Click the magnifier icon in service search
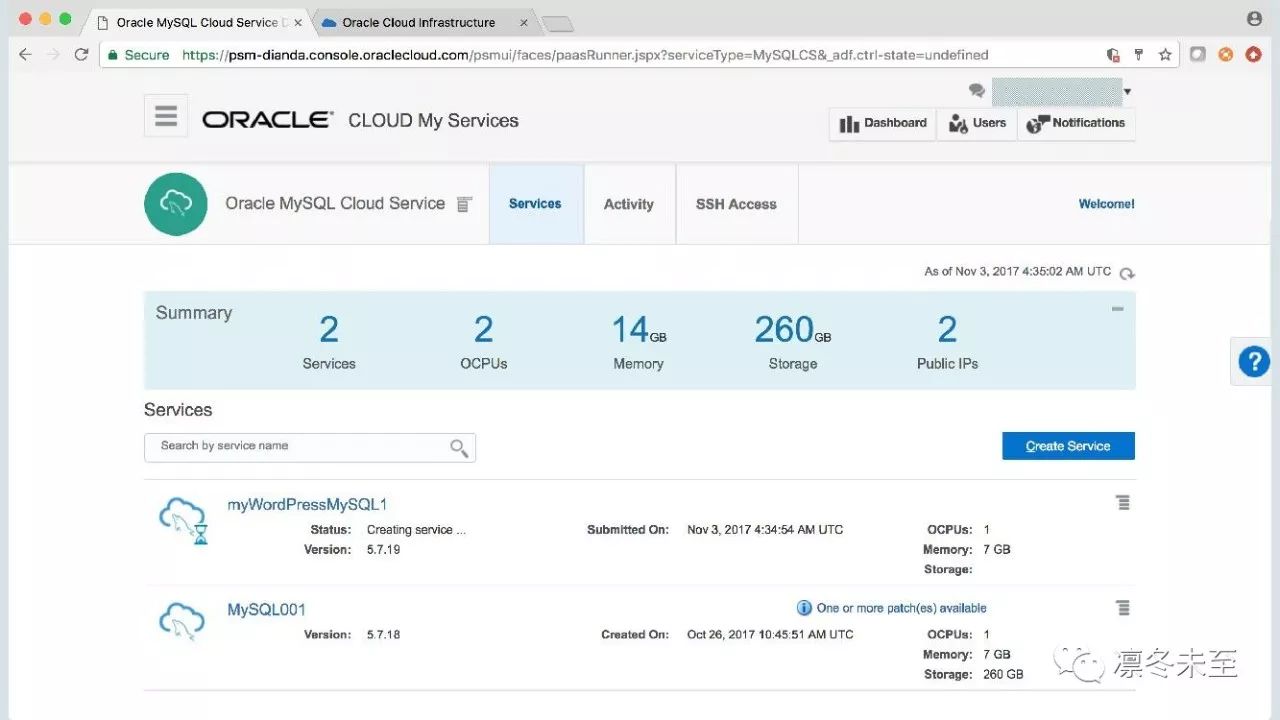This screenshot has width=1280, height=720. (x=459, y=447)
